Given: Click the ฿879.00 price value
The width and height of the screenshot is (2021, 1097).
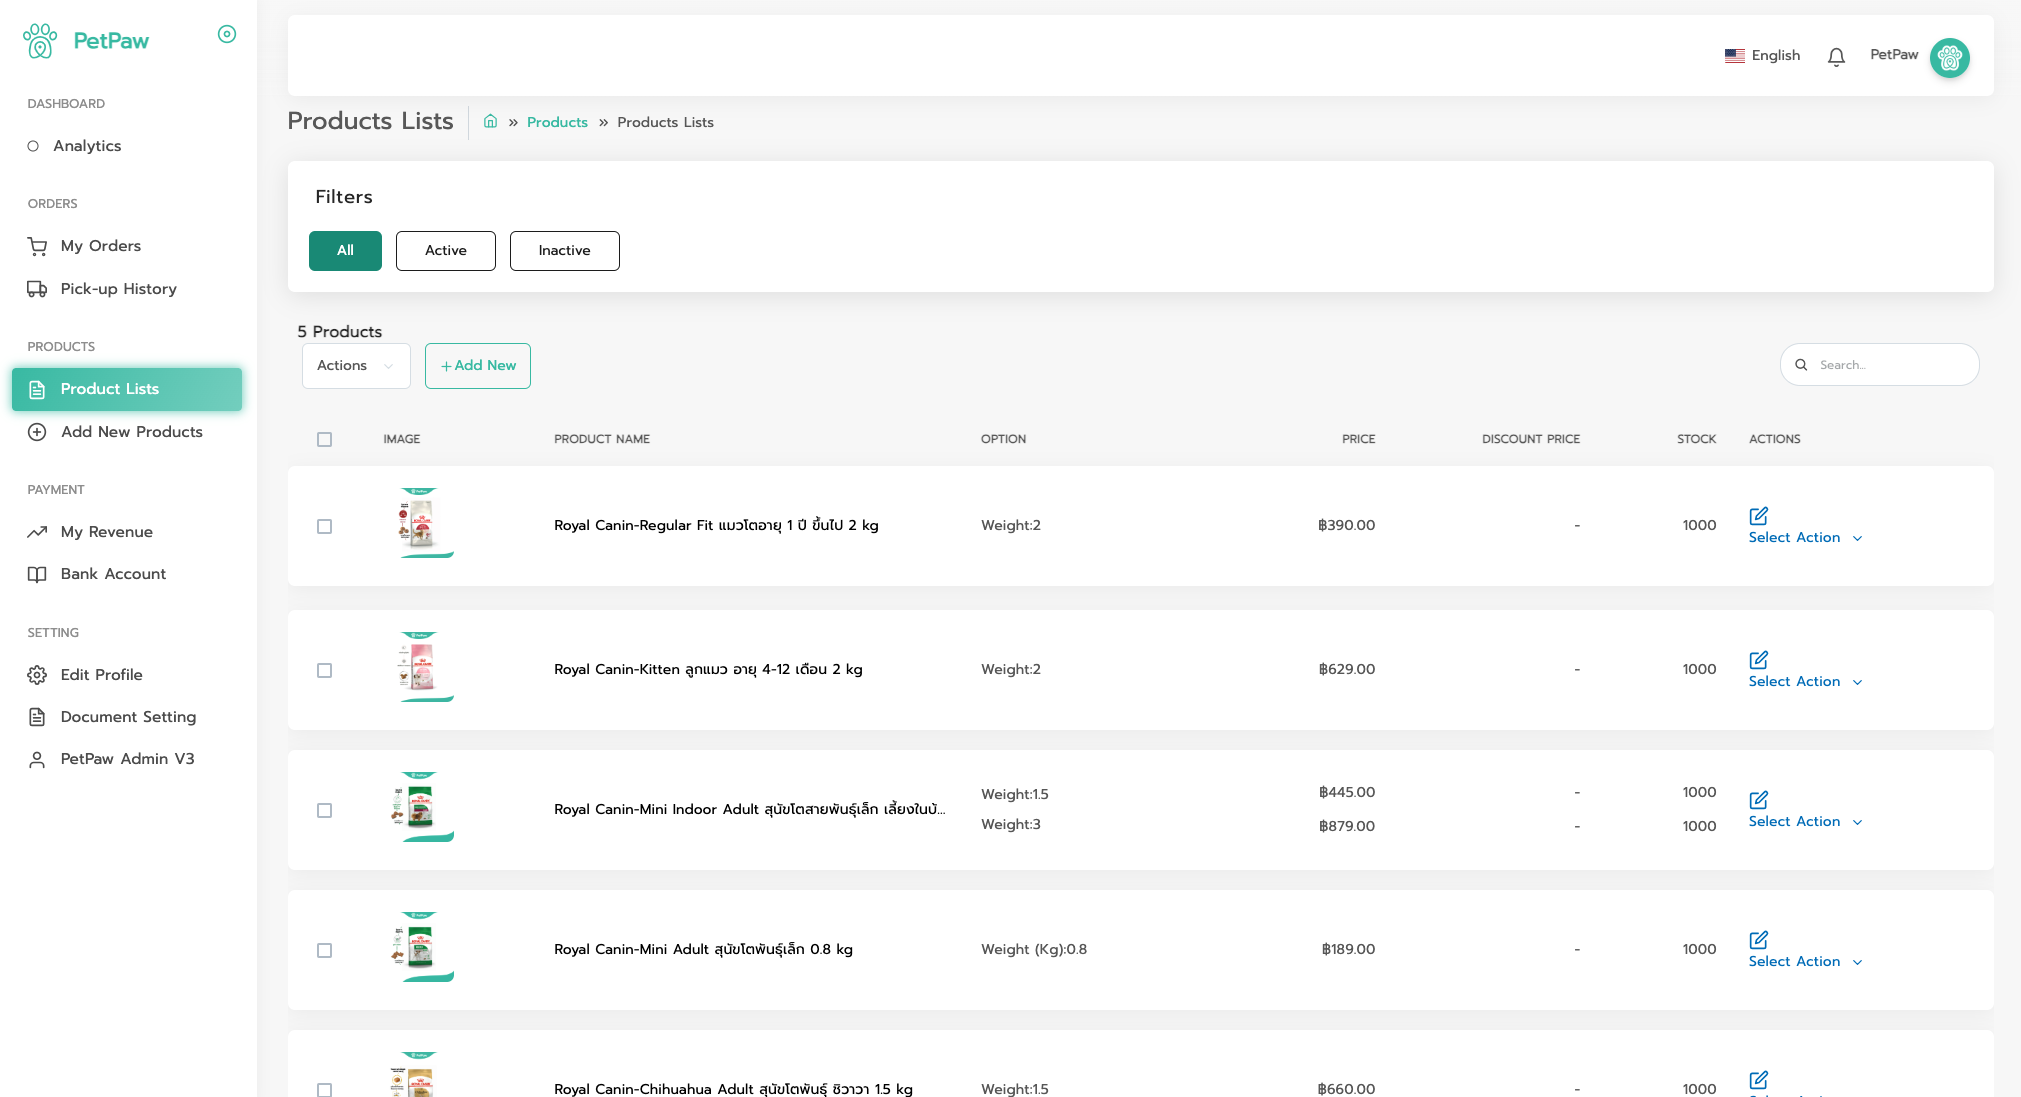Looking at the screenshot, I should [1347, 826].
